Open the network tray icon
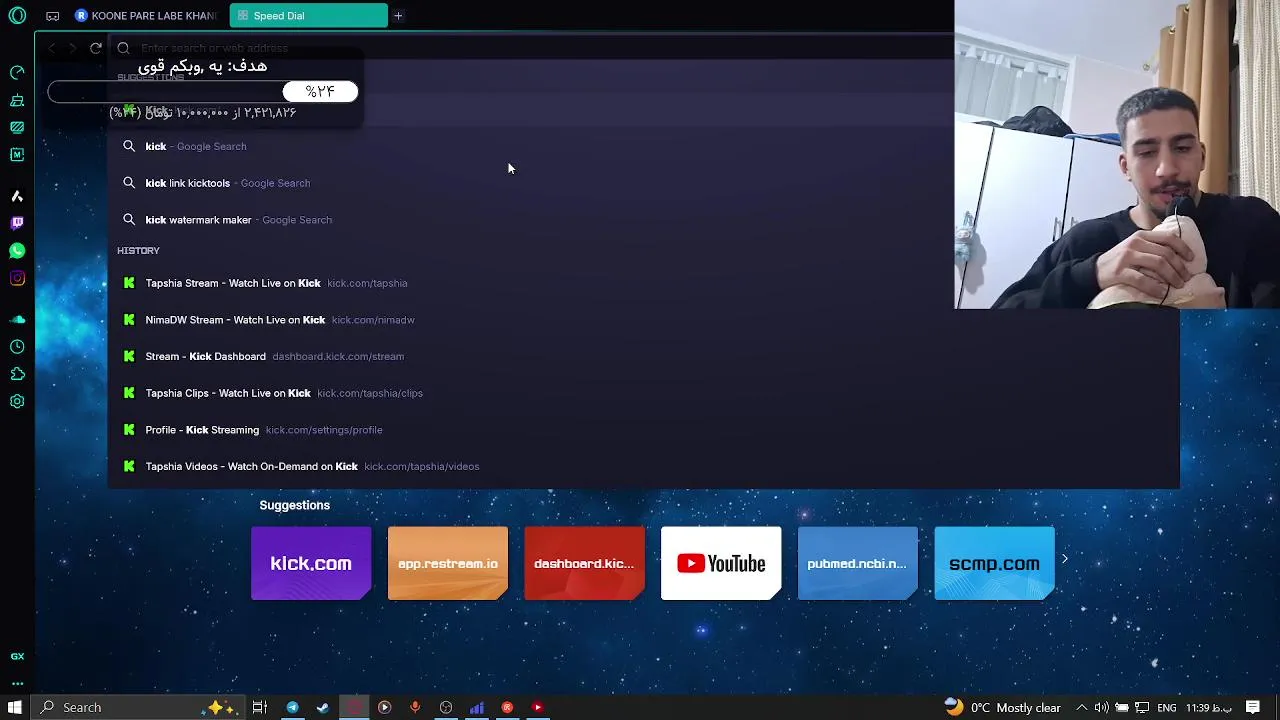The width and height of the screenshot is (1280, 720). (1143, 707)
